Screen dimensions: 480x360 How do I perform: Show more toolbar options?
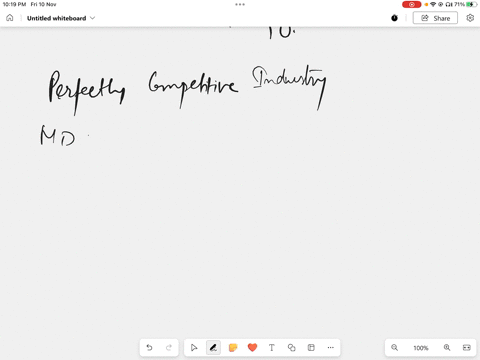click(330, 348)
